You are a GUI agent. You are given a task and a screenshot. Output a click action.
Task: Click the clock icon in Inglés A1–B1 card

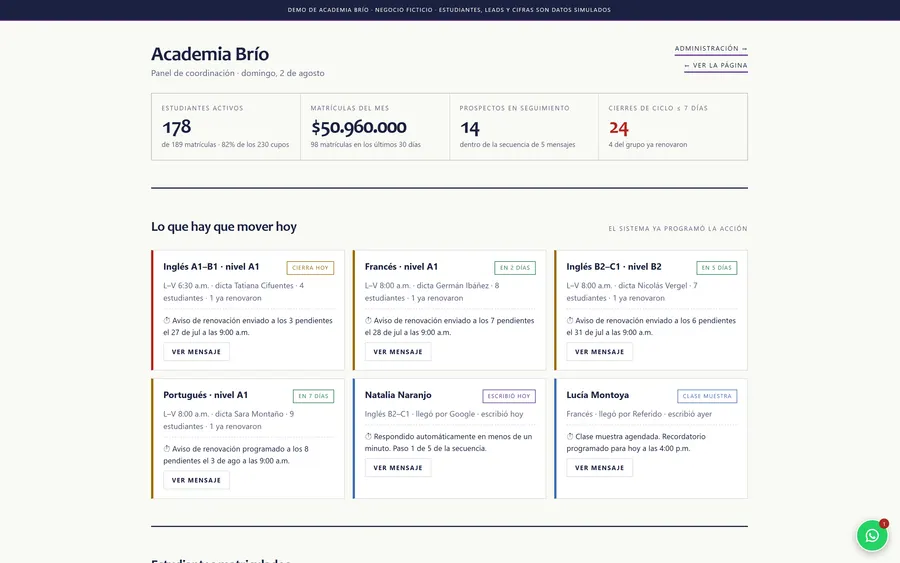[166, 320]
